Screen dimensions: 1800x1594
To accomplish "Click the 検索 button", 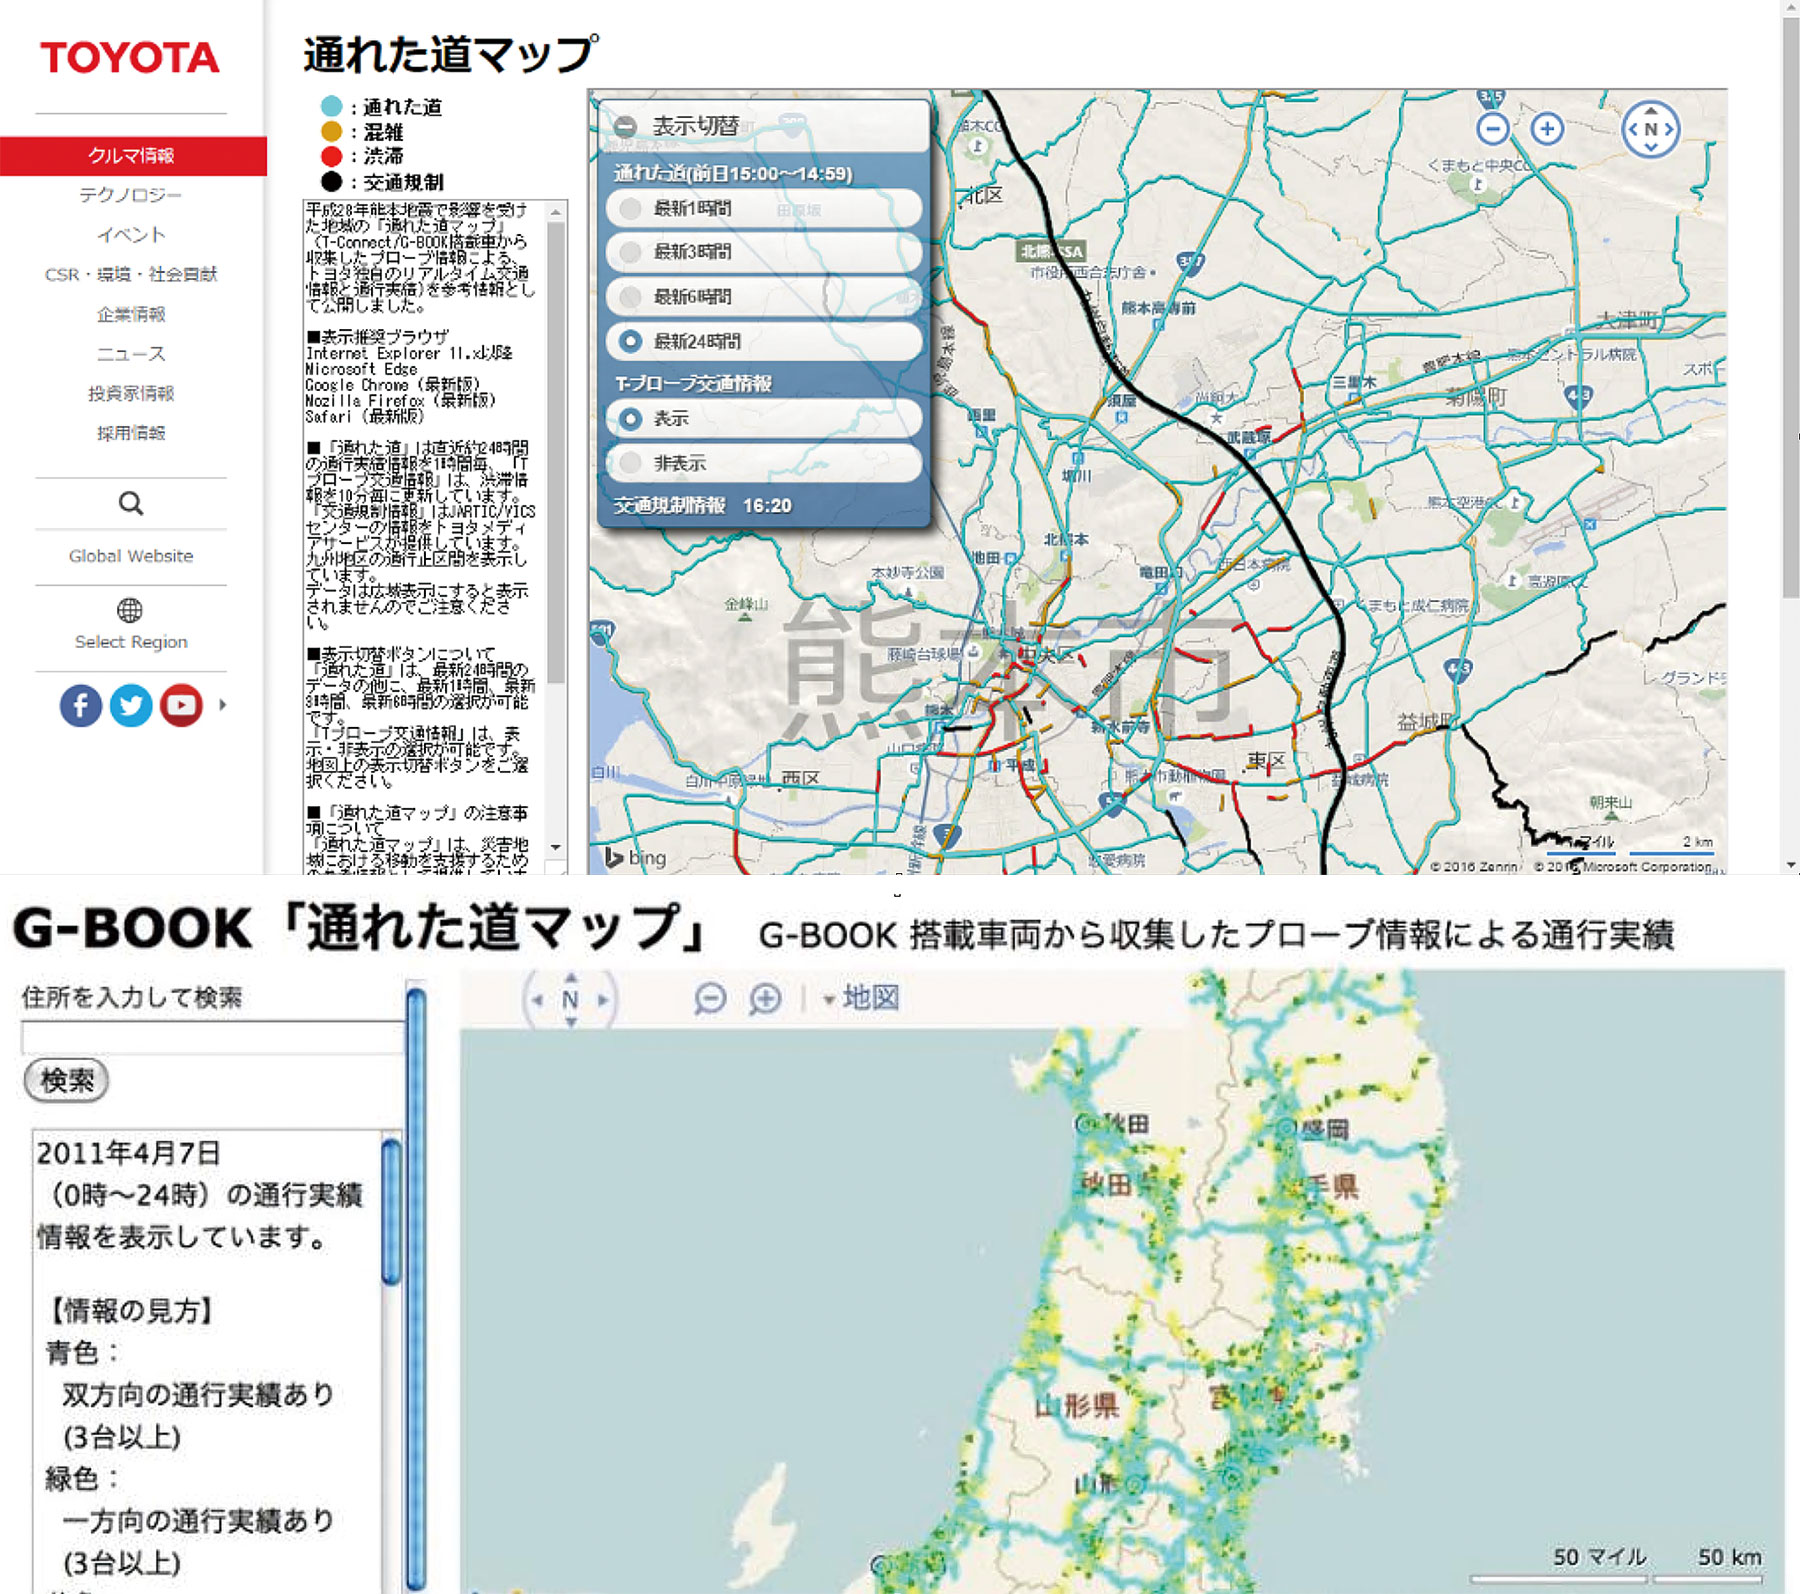I will pyautogui.click(x=66, y=1081).
